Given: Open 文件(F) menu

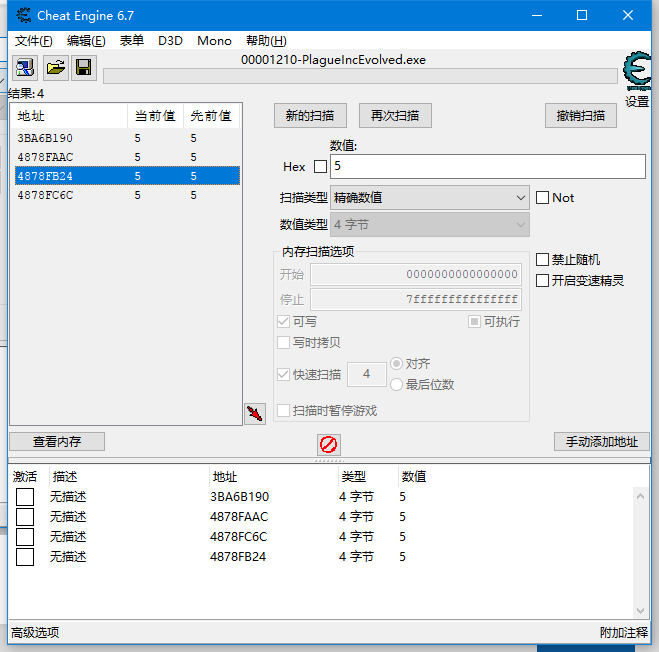Looking at the screenshot, I should tap(34, 41).
